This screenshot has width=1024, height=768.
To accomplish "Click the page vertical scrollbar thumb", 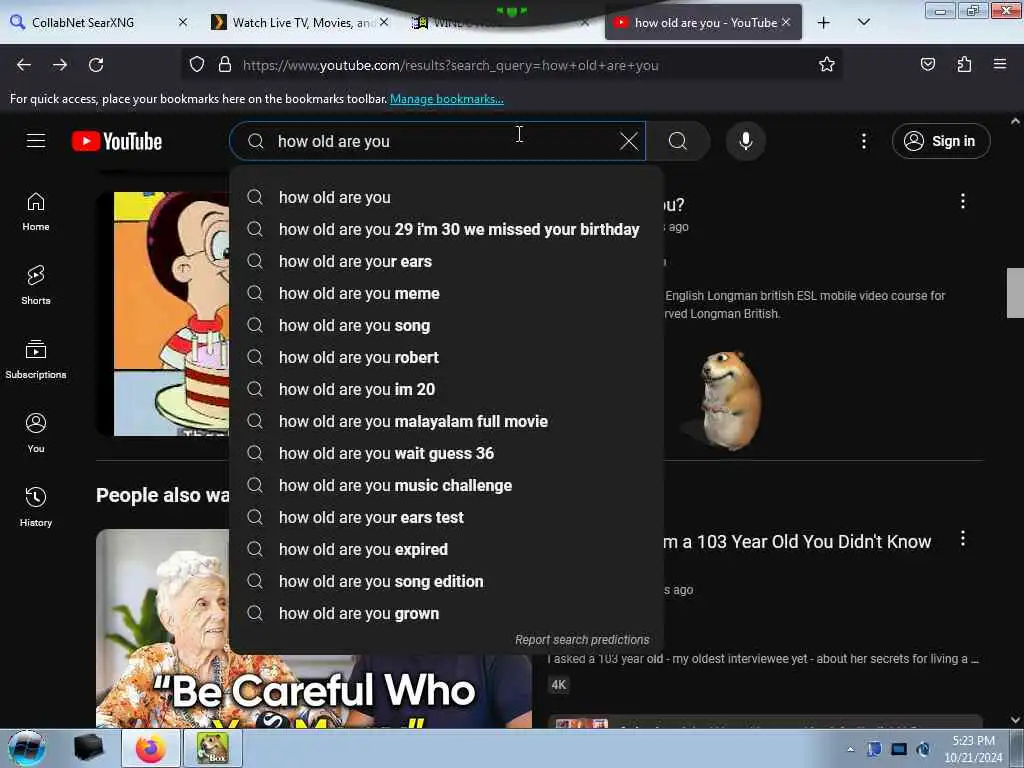I will [x=1015, y=293].
